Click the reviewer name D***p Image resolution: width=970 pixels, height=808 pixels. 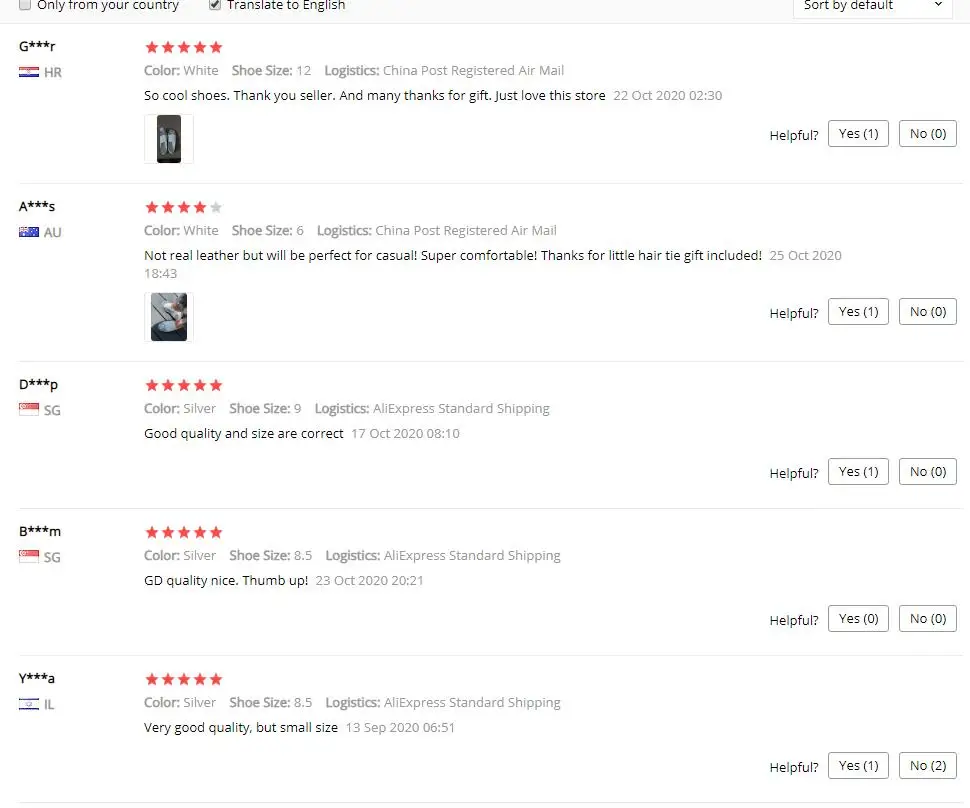pos(38,384)
